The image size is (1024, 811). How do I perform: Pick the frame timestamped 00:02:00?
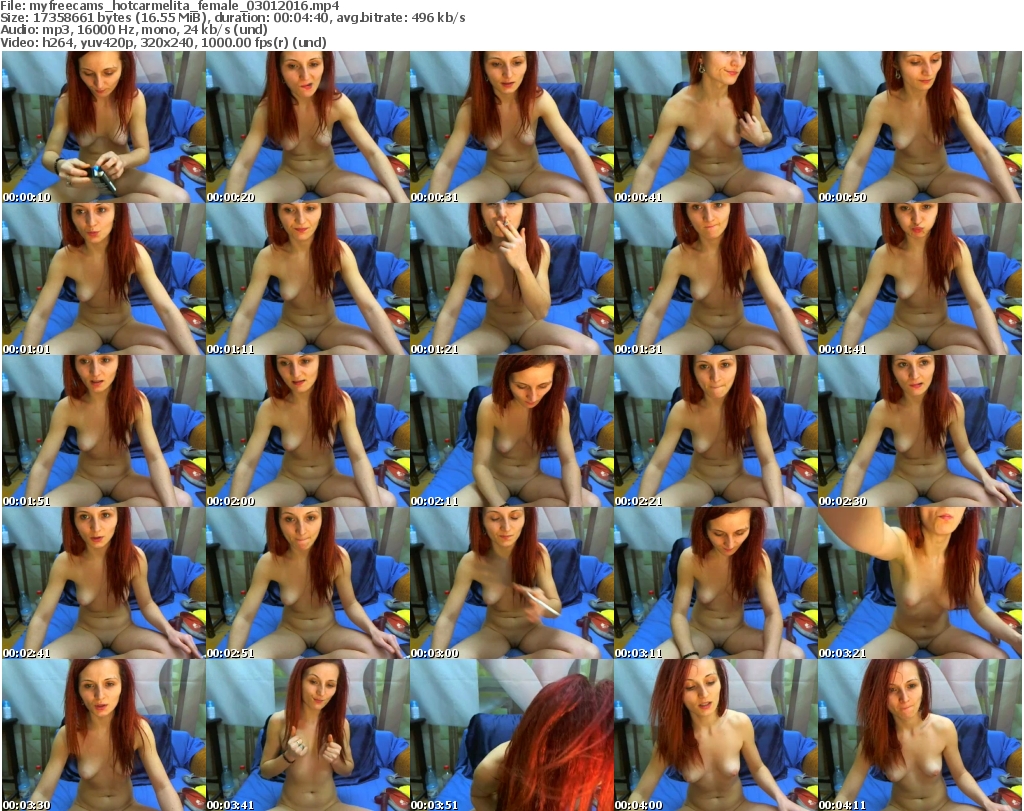pos(308,431)
